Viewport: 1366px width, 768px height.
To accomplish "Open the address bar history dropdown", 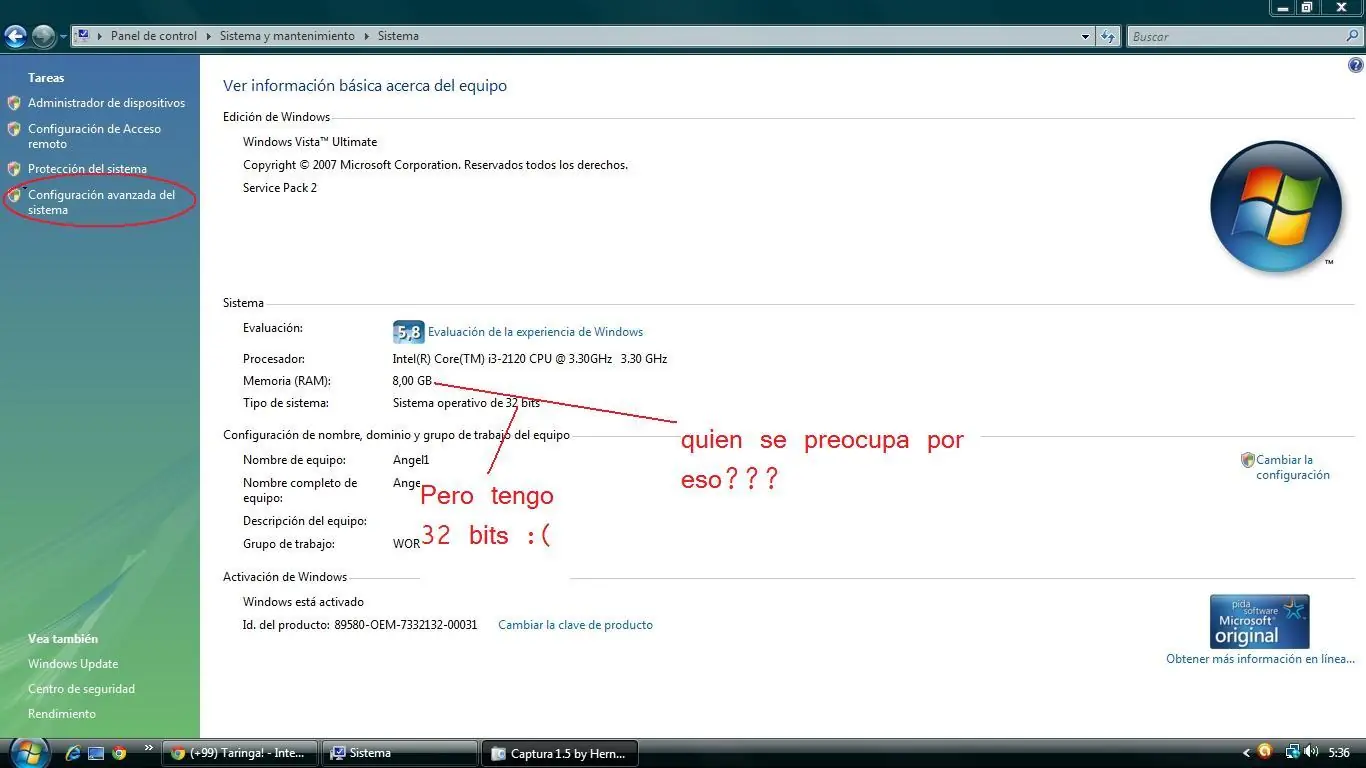I will [x=1085, y=36].
